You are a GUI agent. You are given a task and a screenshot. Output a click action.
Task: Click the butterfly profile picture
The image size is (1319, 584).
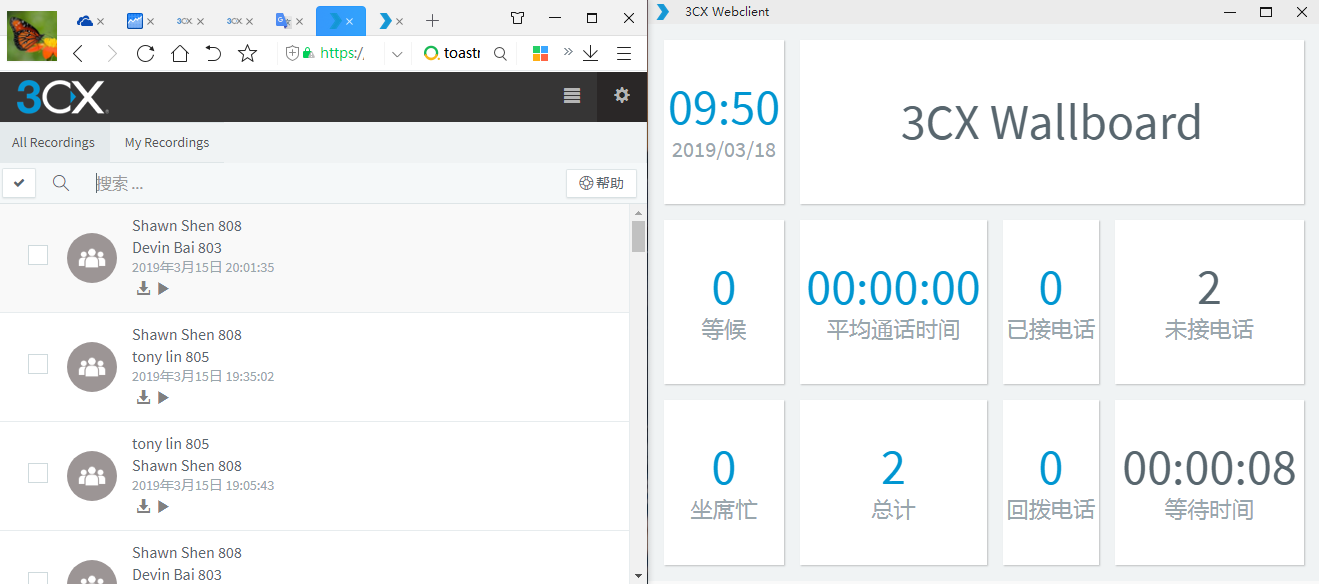coord(32,35)
